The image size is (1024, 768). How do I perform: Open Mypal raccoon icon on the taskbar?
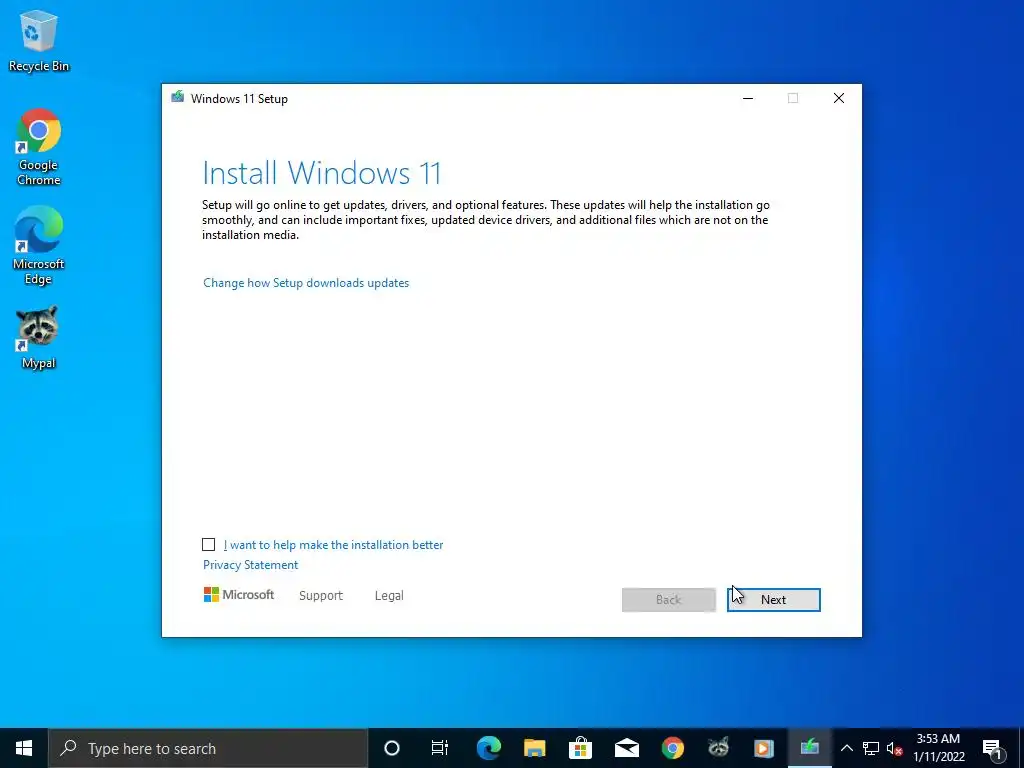click(x=718, y=748)
